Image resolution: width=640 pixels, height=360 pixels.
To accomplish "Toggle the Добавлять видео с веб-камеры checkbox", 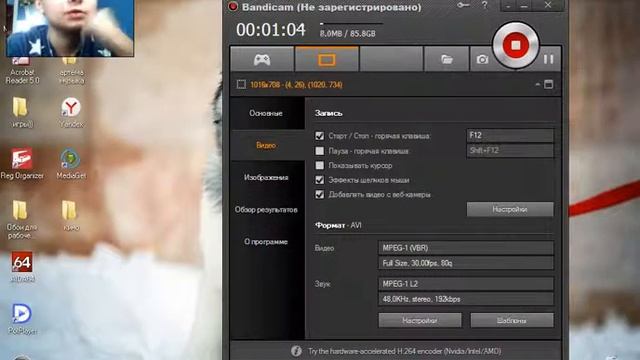I will pyautogui.click(x=320, y=195).
